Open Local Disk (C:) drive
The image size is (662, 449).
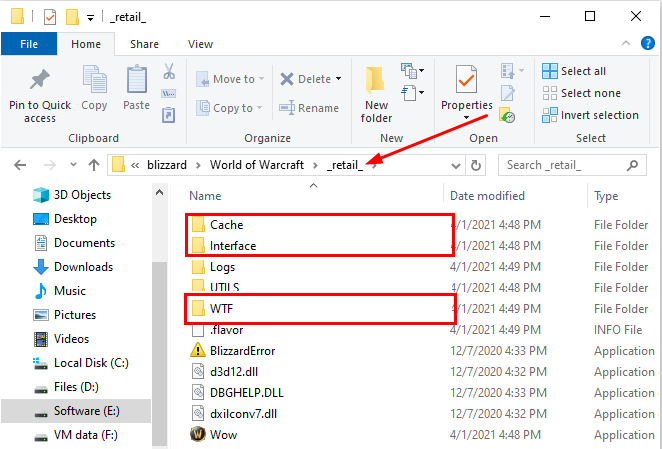pyautogui.click(x=81, y=363)
